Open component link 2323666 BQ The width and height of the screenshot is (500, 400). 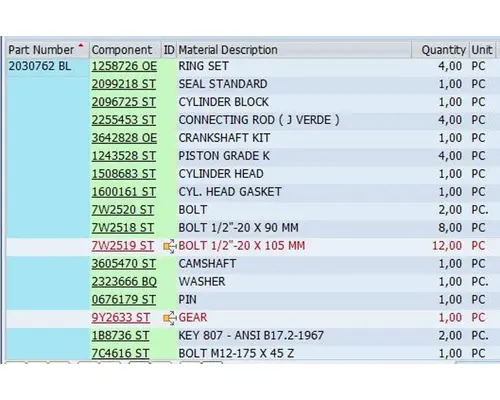[124, 282]
